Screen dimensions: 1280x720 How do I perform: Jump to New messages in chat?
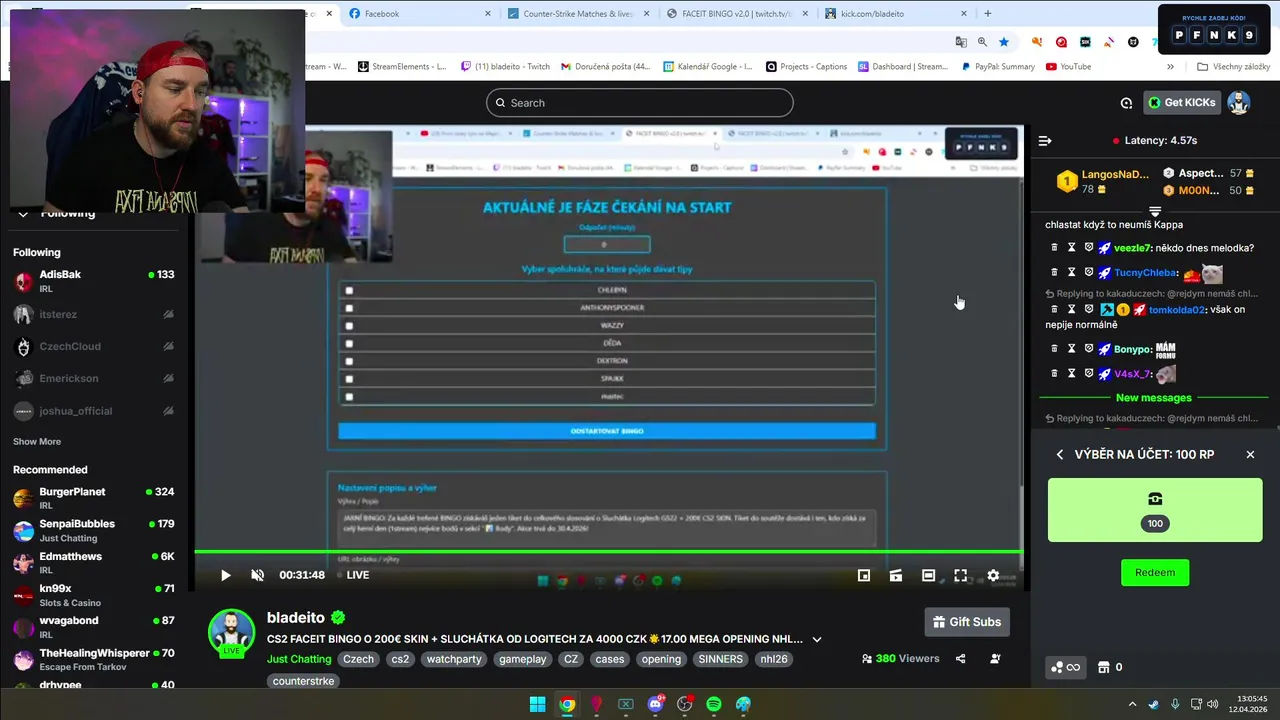coord(1154,398)
